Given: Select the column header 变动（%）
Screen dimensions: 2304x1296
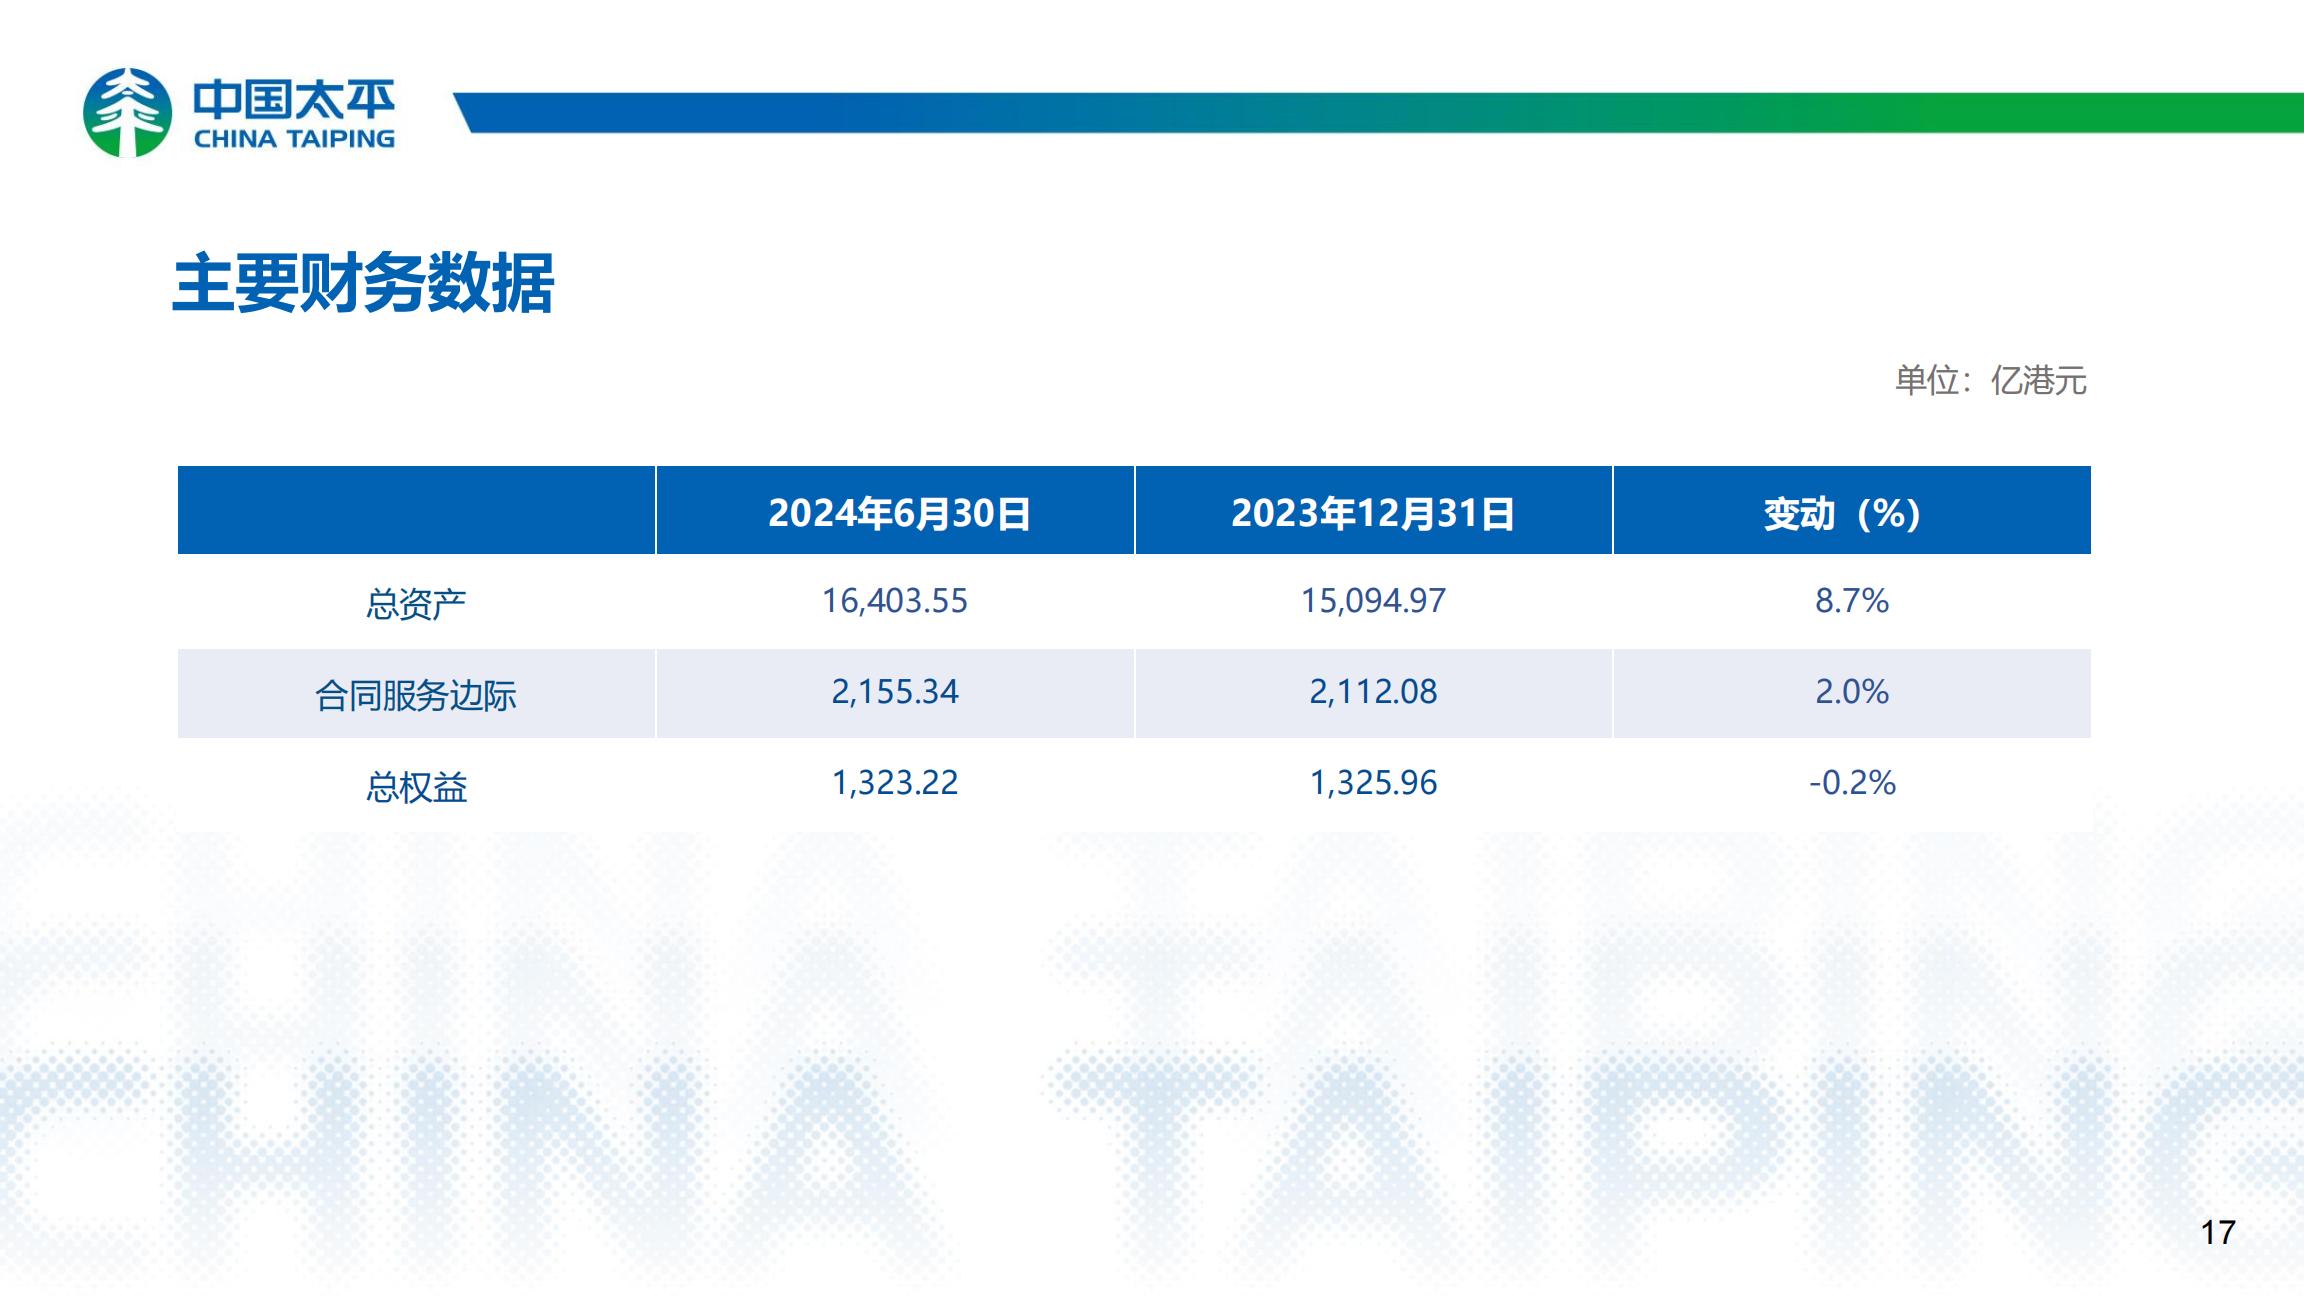Looking at the screenshot, I should [1842, 513].
